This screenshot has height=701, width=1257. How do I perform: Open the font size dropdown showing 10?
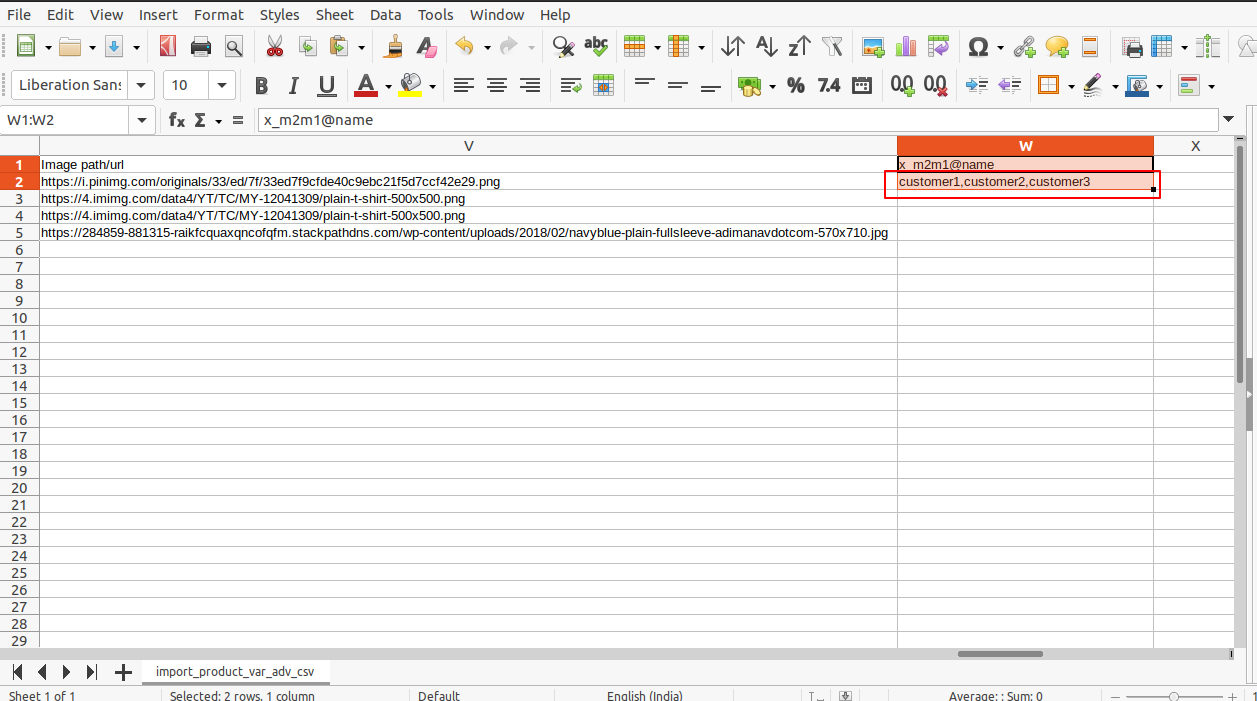click(x=222, y=86)
